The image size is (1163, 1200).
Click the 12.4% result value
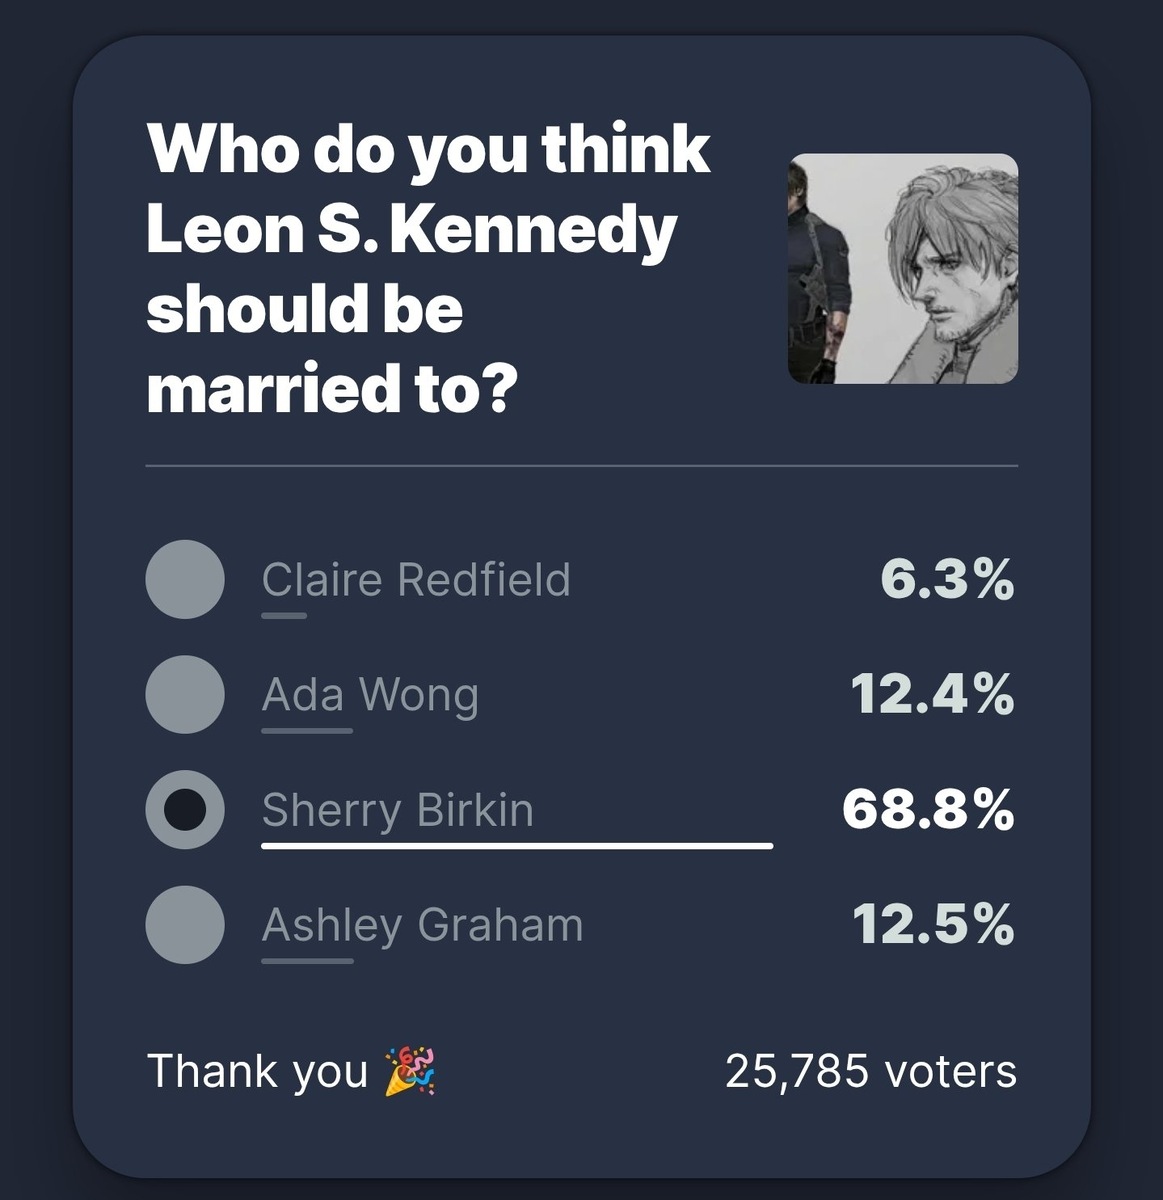[933, 695]
